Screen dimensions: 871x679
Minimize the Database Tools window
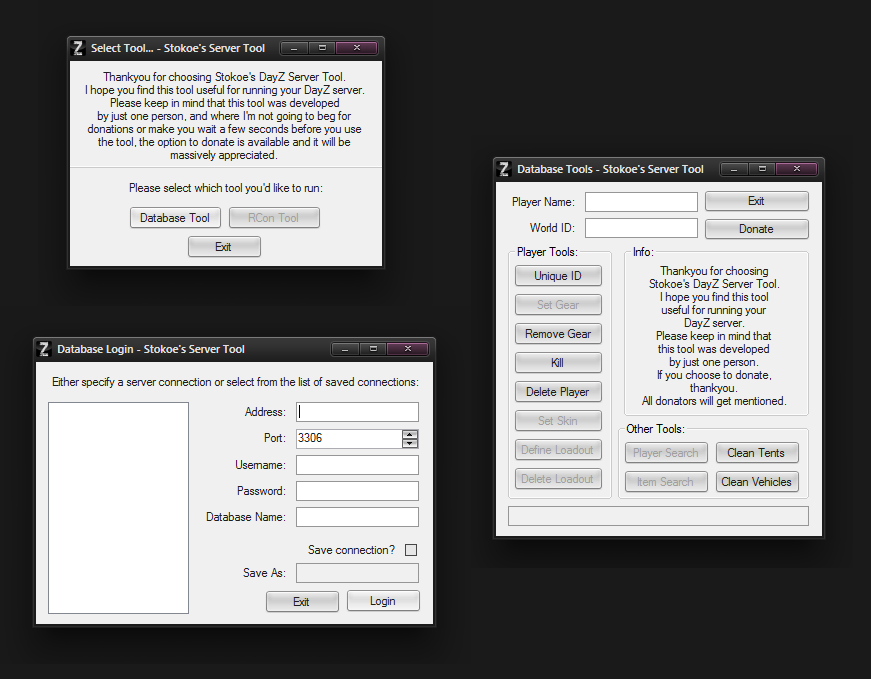point(734,169)
